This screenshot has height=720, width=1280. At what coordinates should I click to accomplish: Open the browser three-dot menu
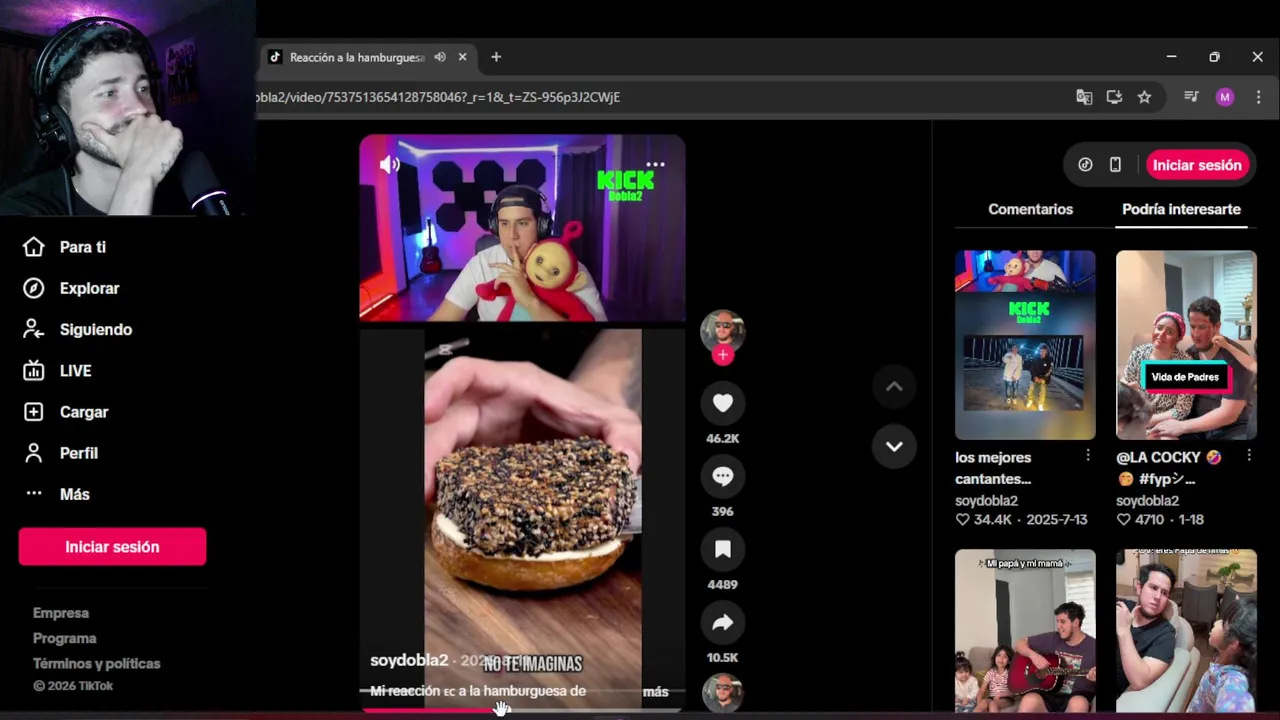tap(1259, 97)
